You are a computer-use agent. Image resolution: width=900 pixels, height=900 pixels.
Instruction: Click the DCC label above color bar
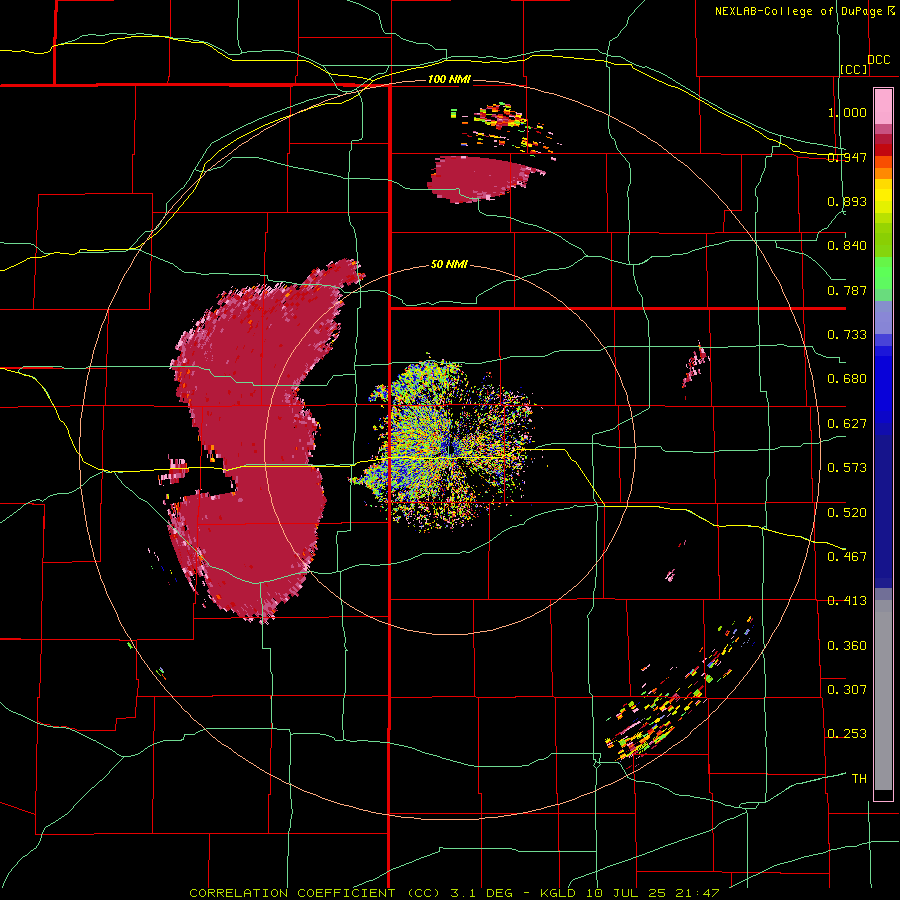878,59
